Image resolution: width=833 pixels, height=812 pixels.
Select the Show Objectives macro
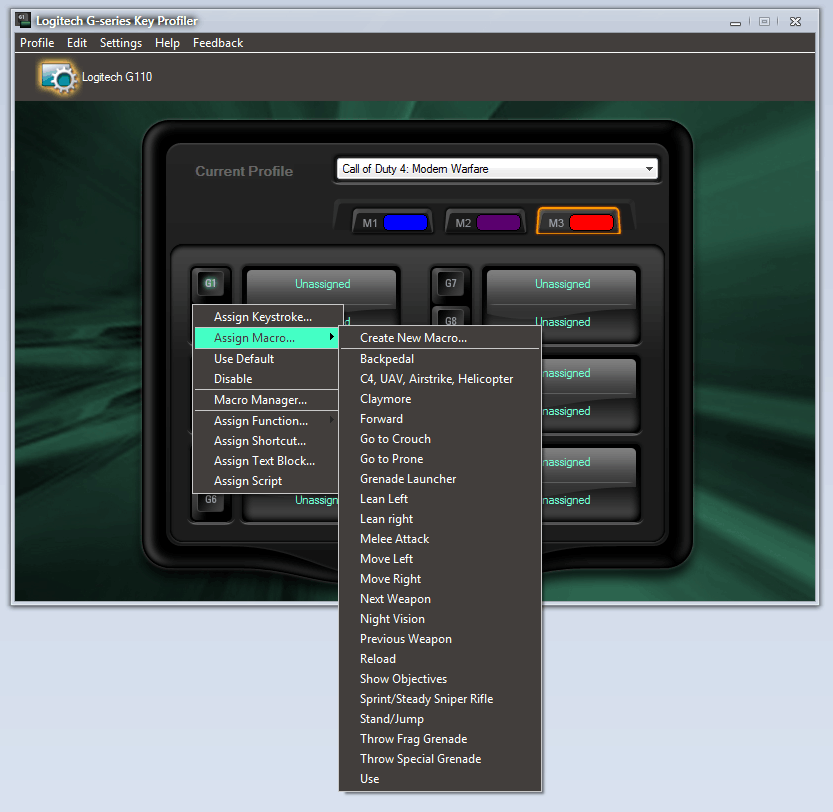pyautogui.click(x=440, y=679)
